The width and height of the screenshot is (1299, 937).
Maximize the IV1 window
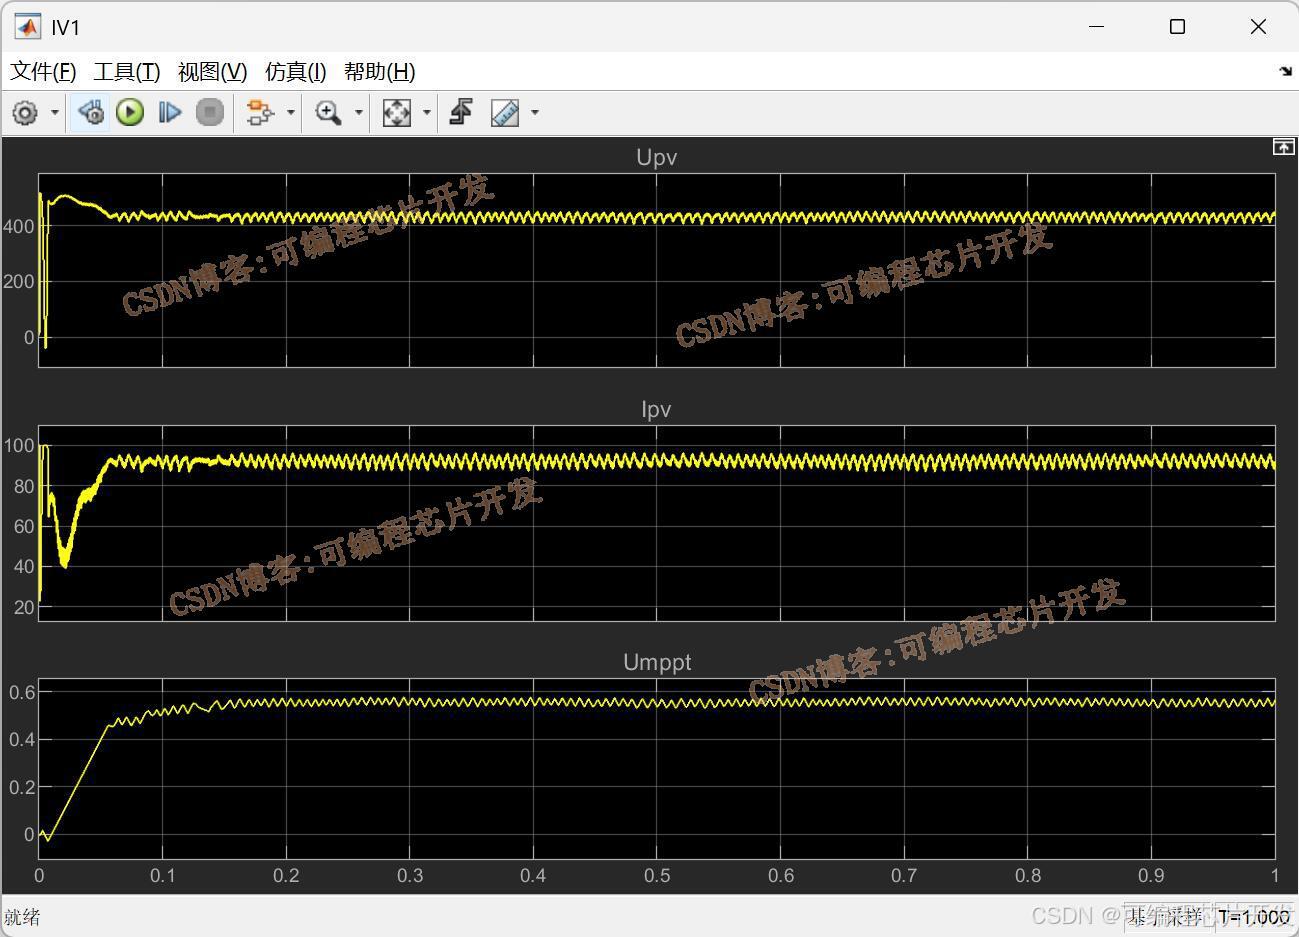click(1177, 27)
